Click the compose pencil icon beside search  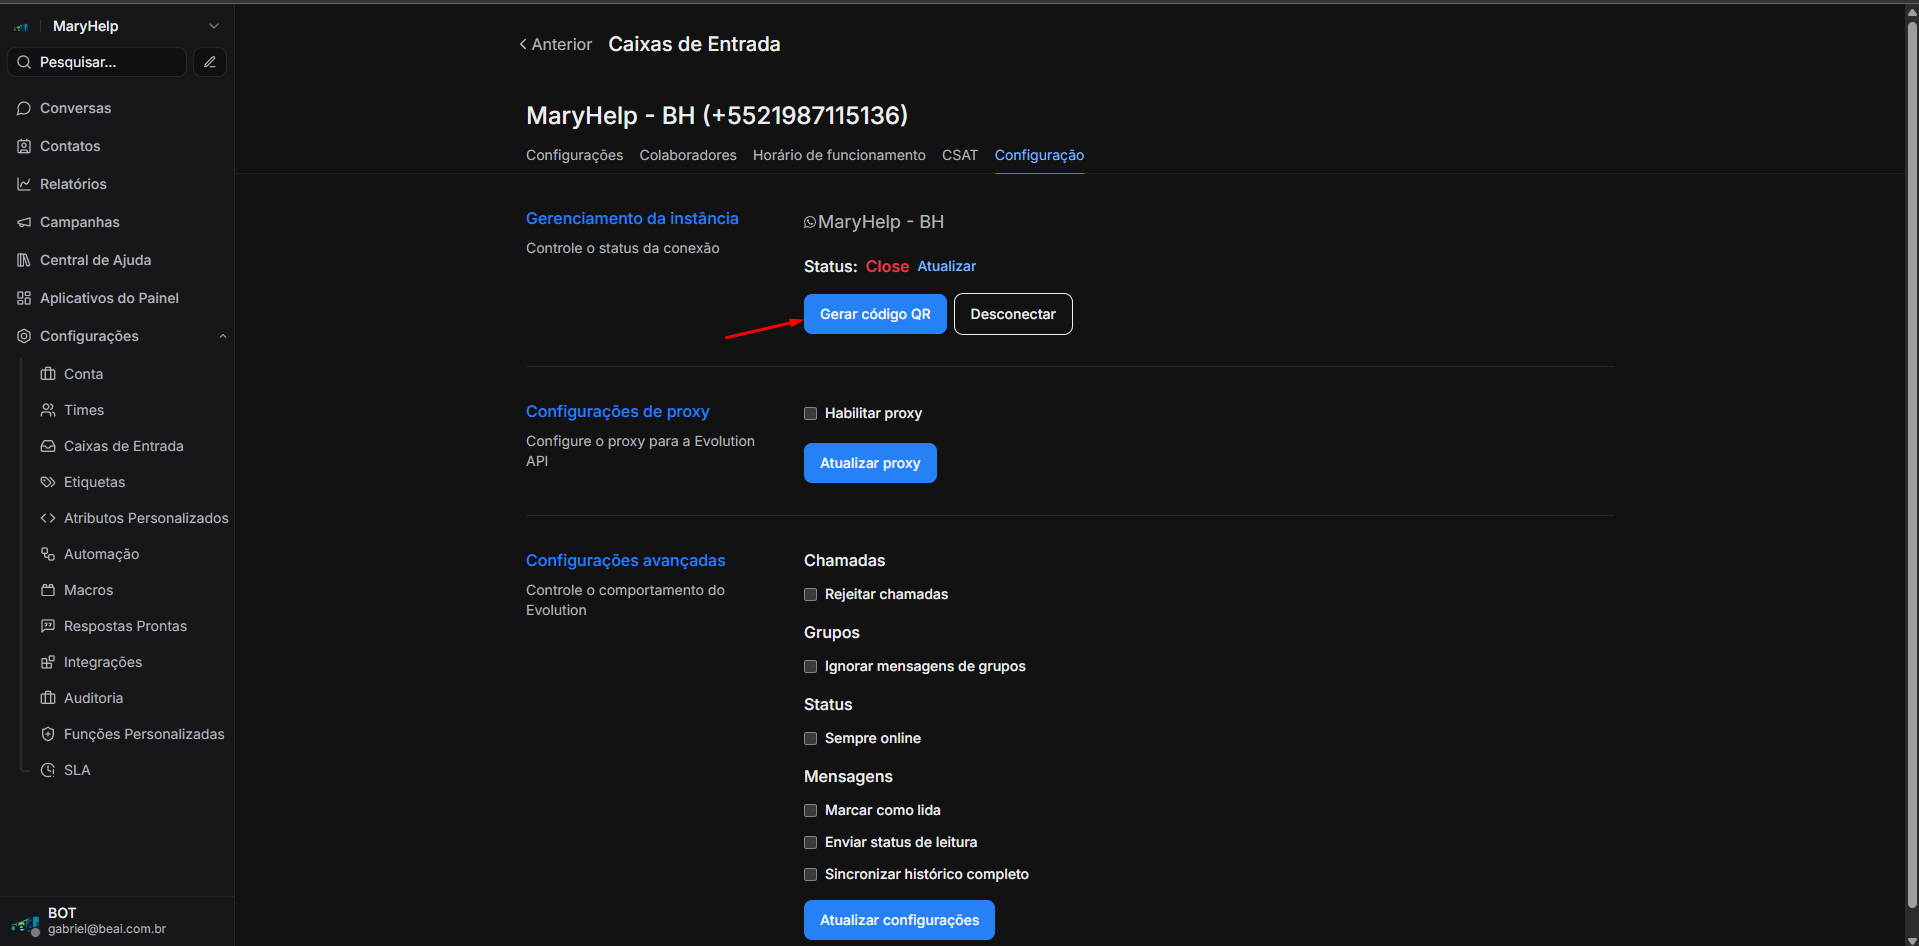(209, 62)
